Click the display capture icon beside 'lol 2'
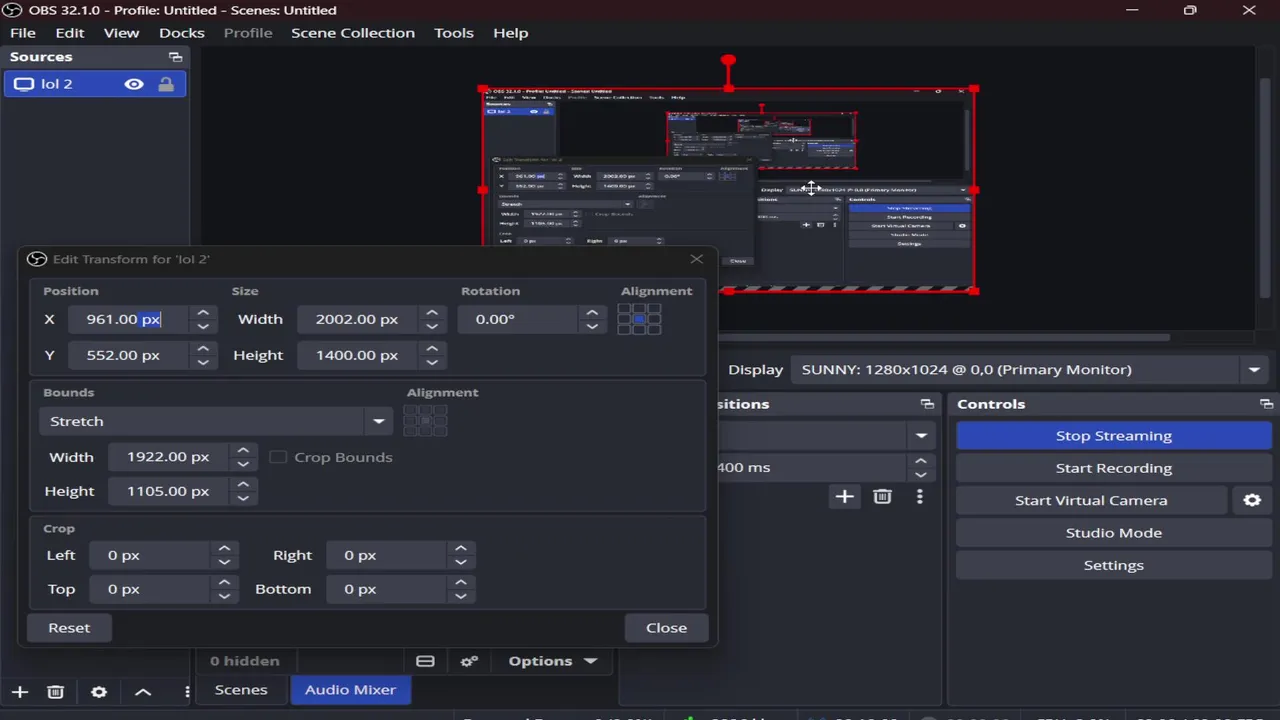Image resolution: width=1280 pixels, height=720 pixels. pos(24,84)
